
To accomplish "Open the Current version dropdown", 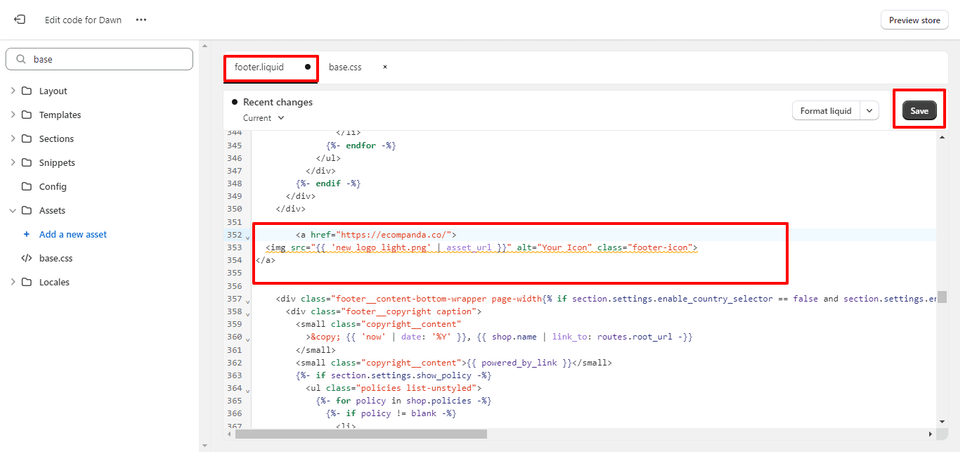I will click(263, 118).
